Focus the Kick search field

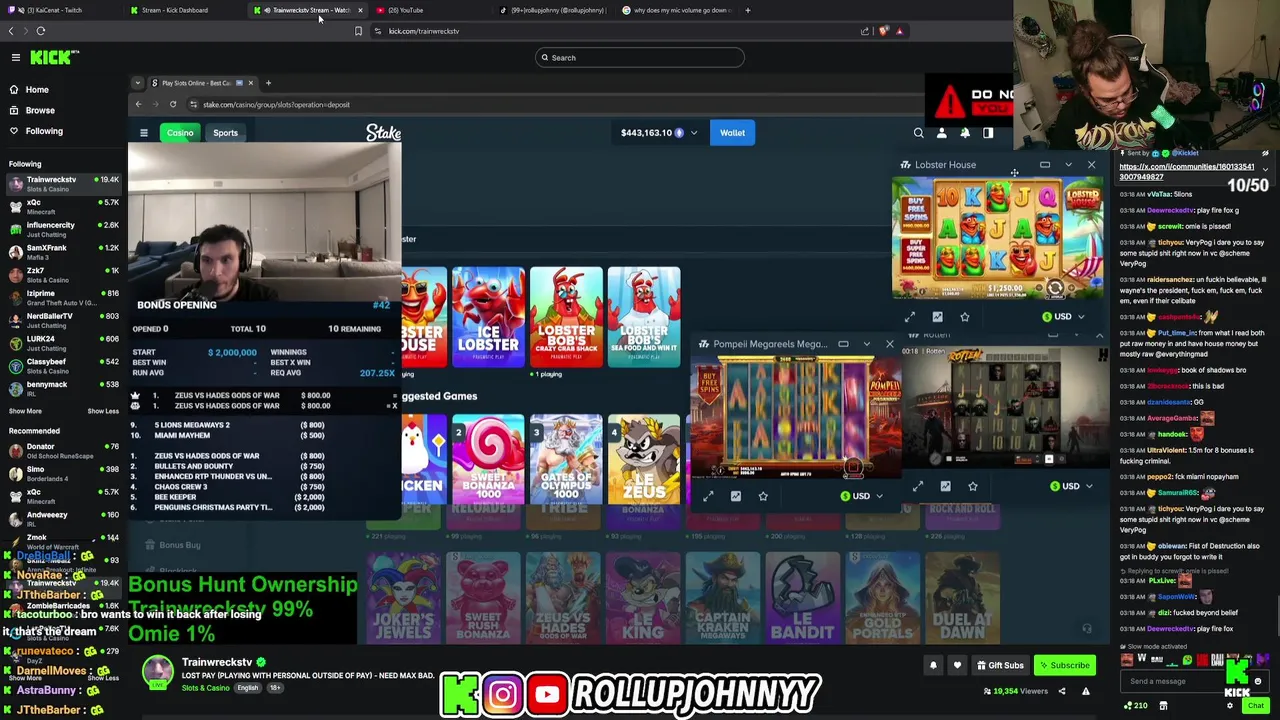[x=640, y=57]
